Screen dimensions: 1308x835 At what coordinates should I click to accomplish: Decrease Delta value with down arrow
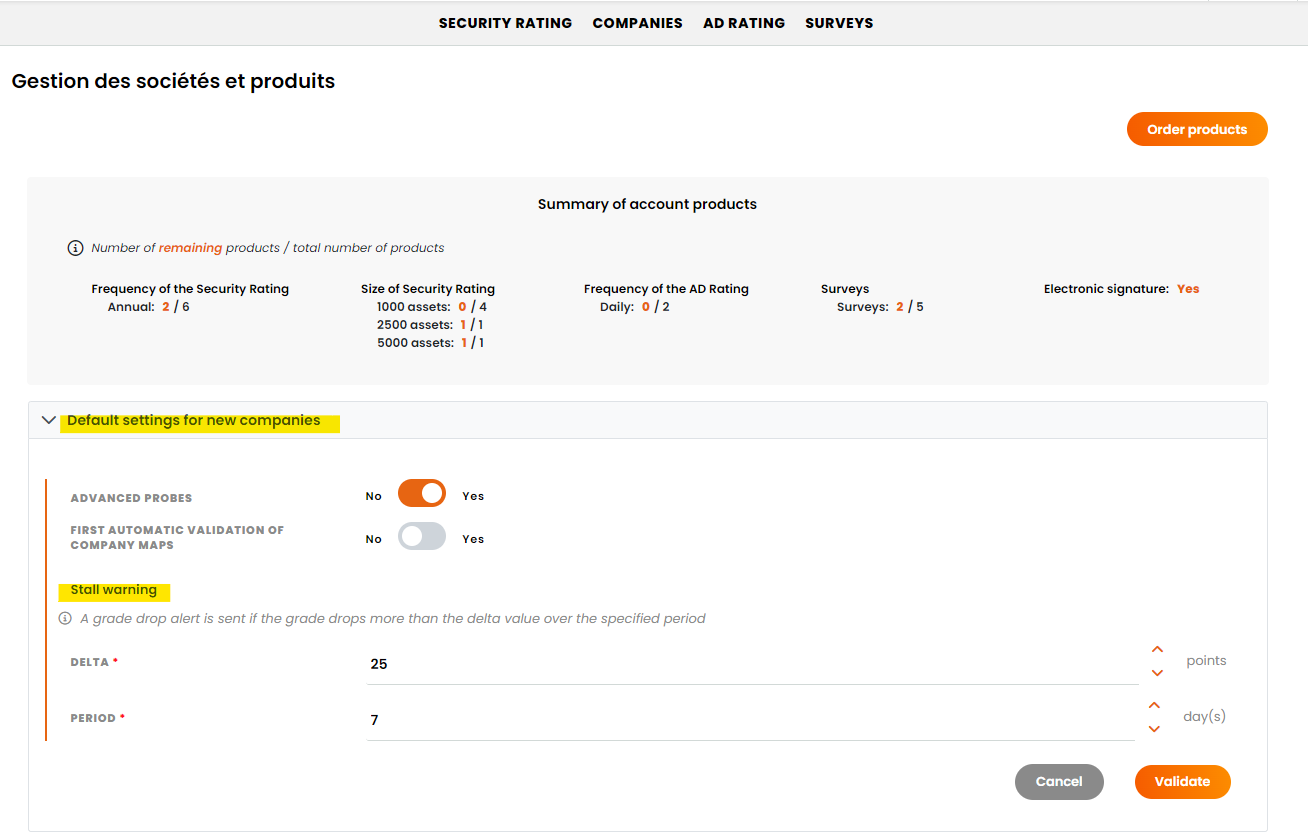tap(1157, 673)
